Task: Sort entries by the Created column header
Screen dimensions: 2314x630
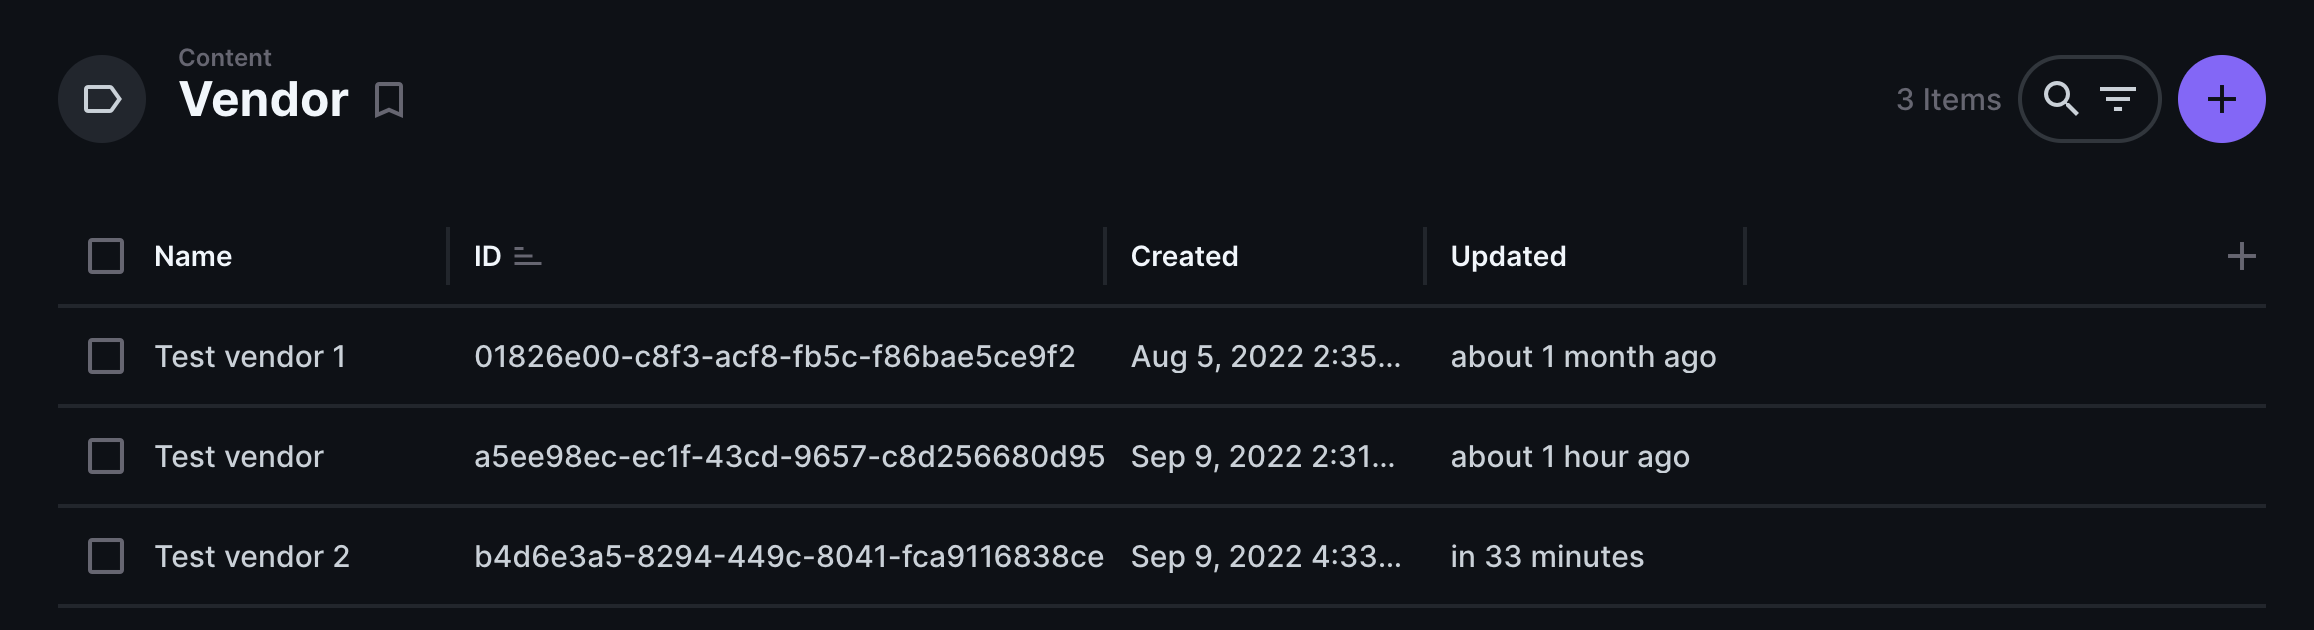Action: point(1184,256)
